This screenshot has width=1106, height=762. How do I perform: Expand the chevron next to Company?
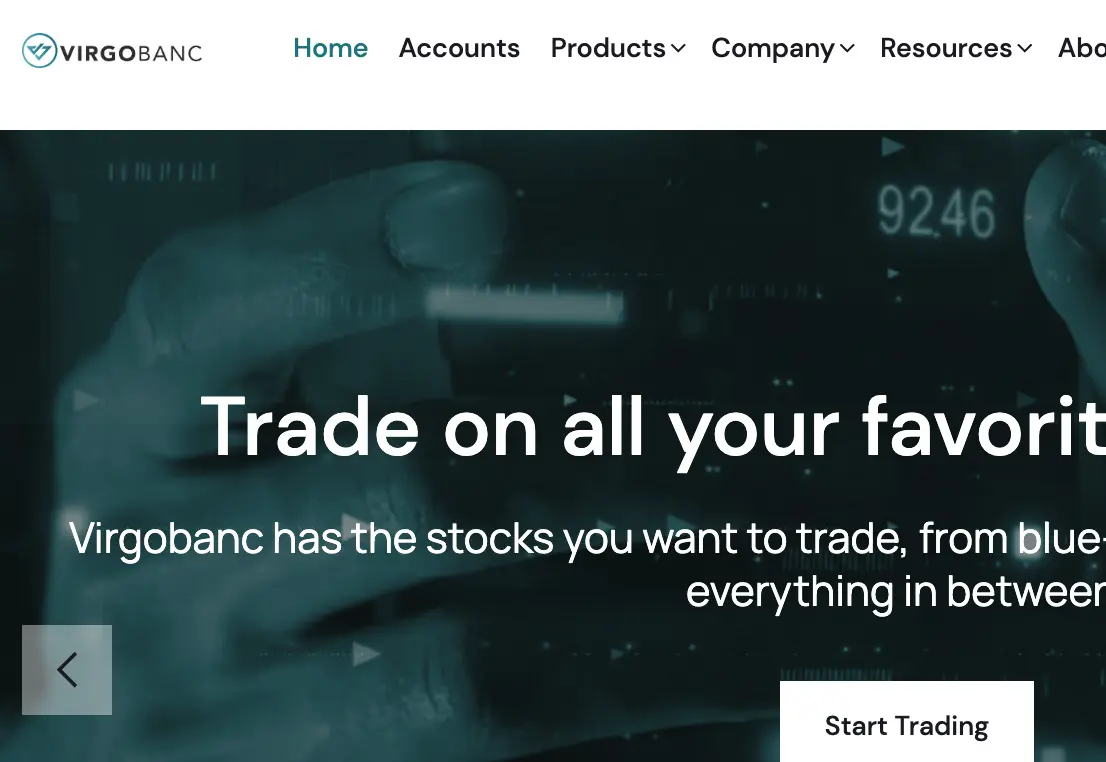847,49
